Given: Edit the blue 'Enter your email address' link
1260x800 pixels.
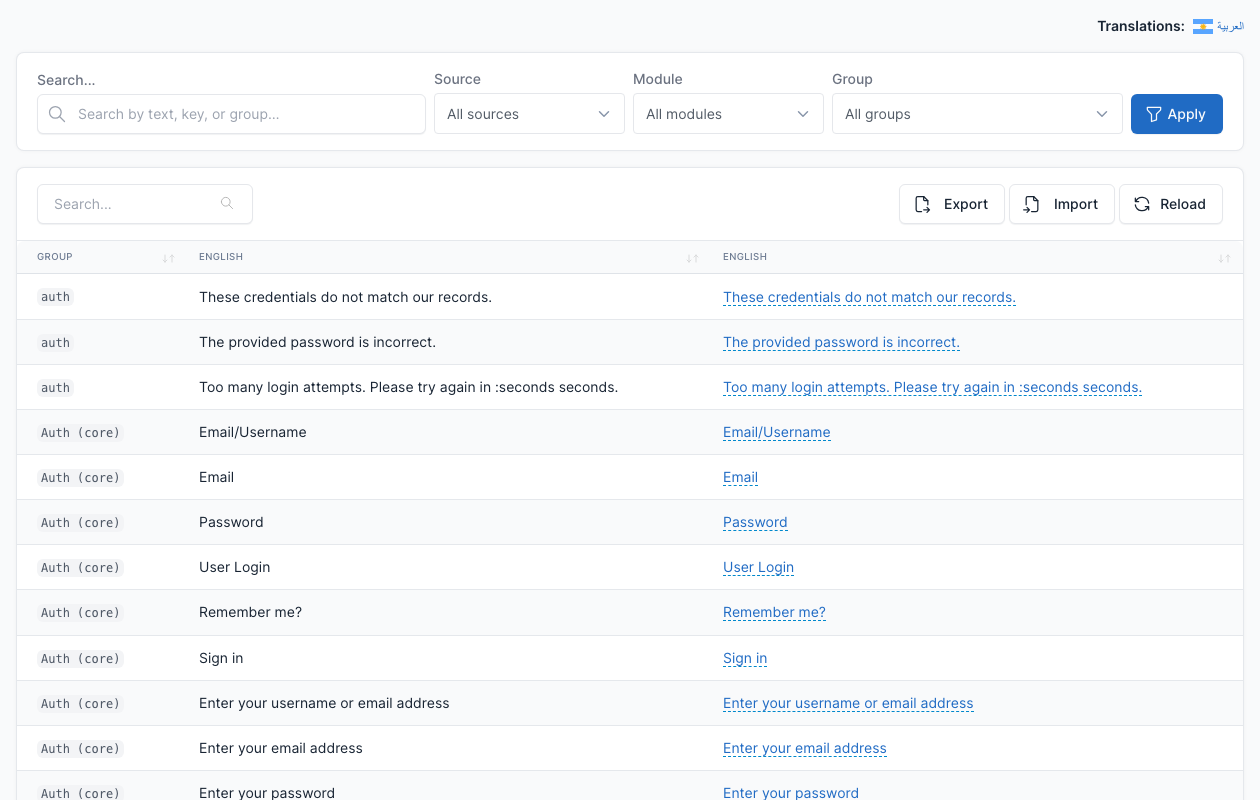Looking at the screenshot, I should click(805, 748).
